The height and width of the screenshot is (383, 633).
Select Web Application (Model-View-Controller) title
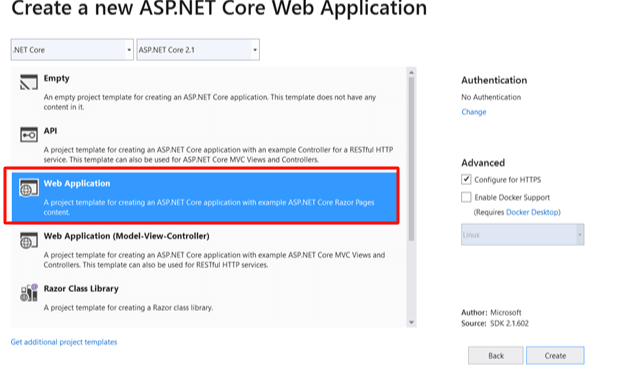point(126,236)
